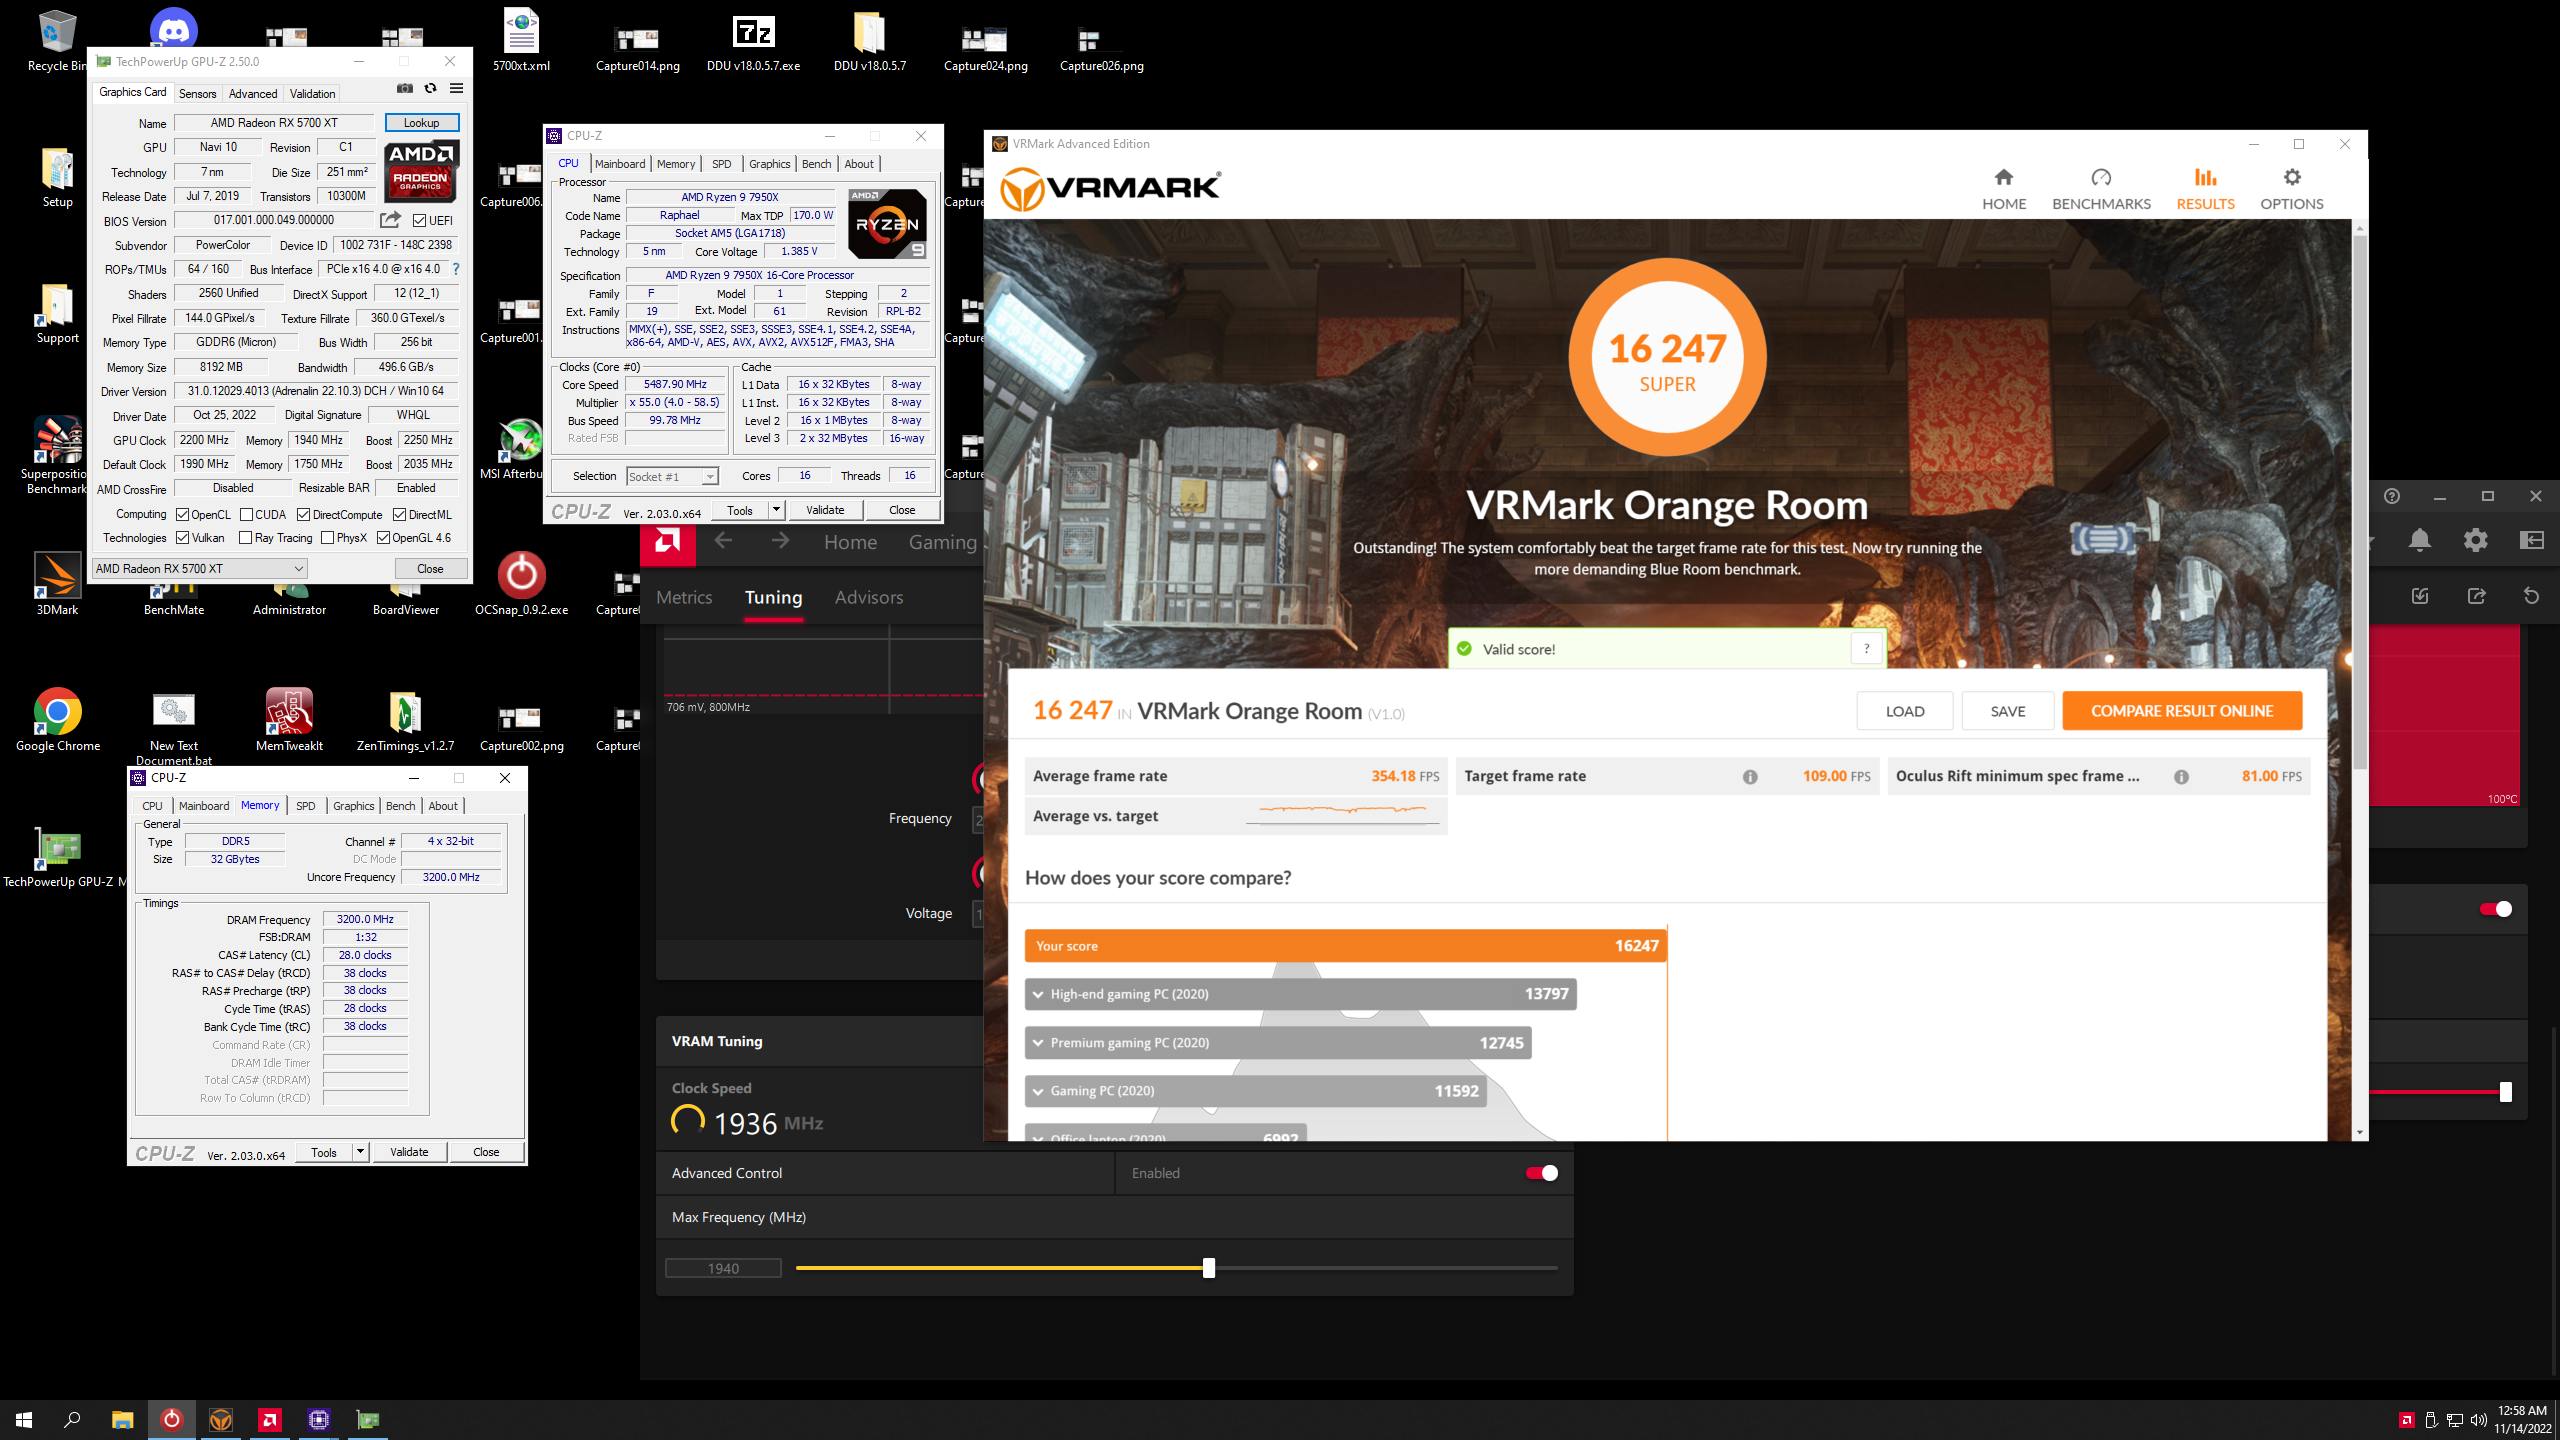Image resolution: width=2560 pixels, height=1440 pixels.
Task: Click the red slider handle in AMD right panel
Action: click(2505, 1092)
